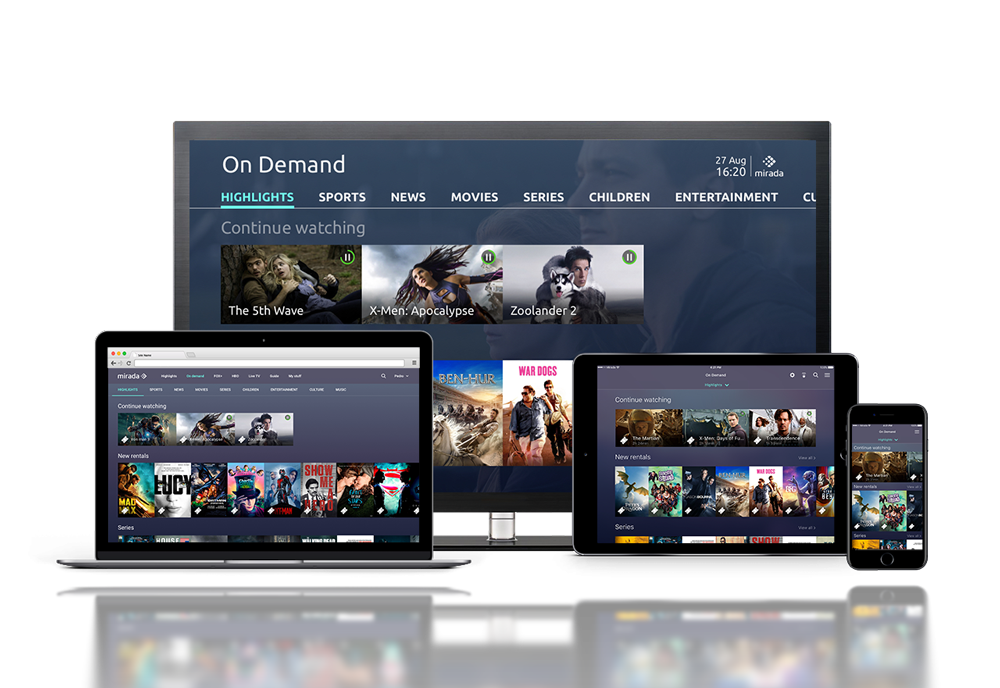Expand the Highlights dropdown on the phone

tap(887, 439)
